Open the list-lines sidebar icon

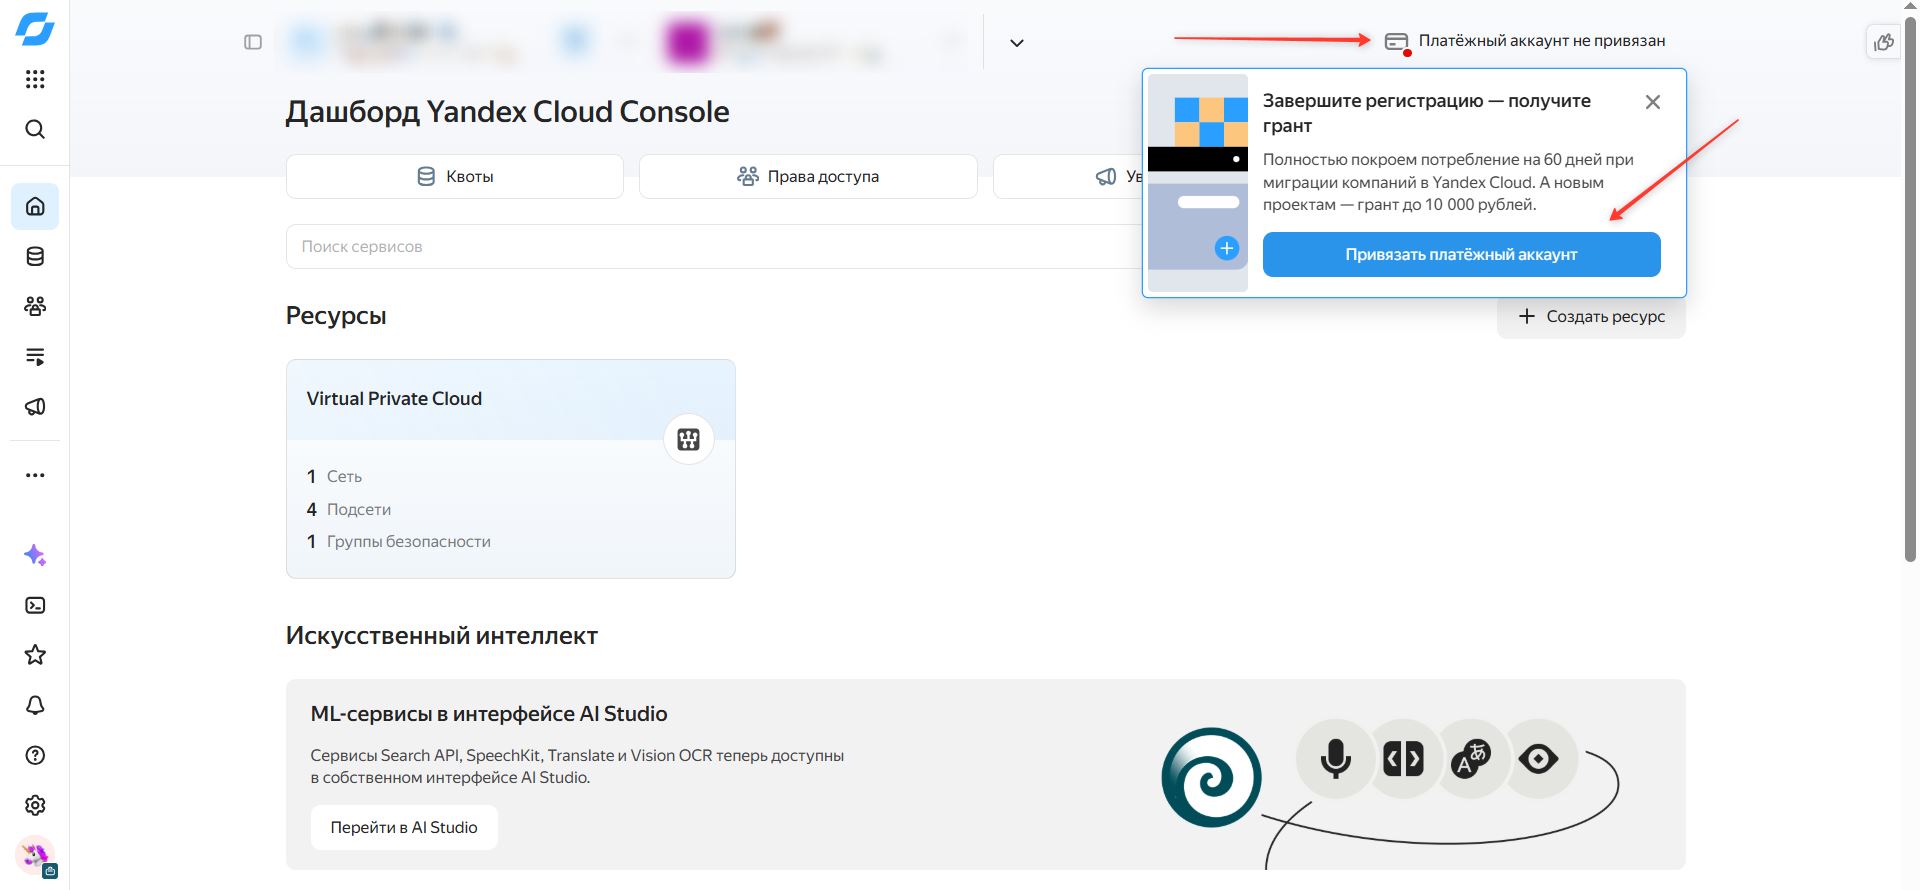coord(35,357)
